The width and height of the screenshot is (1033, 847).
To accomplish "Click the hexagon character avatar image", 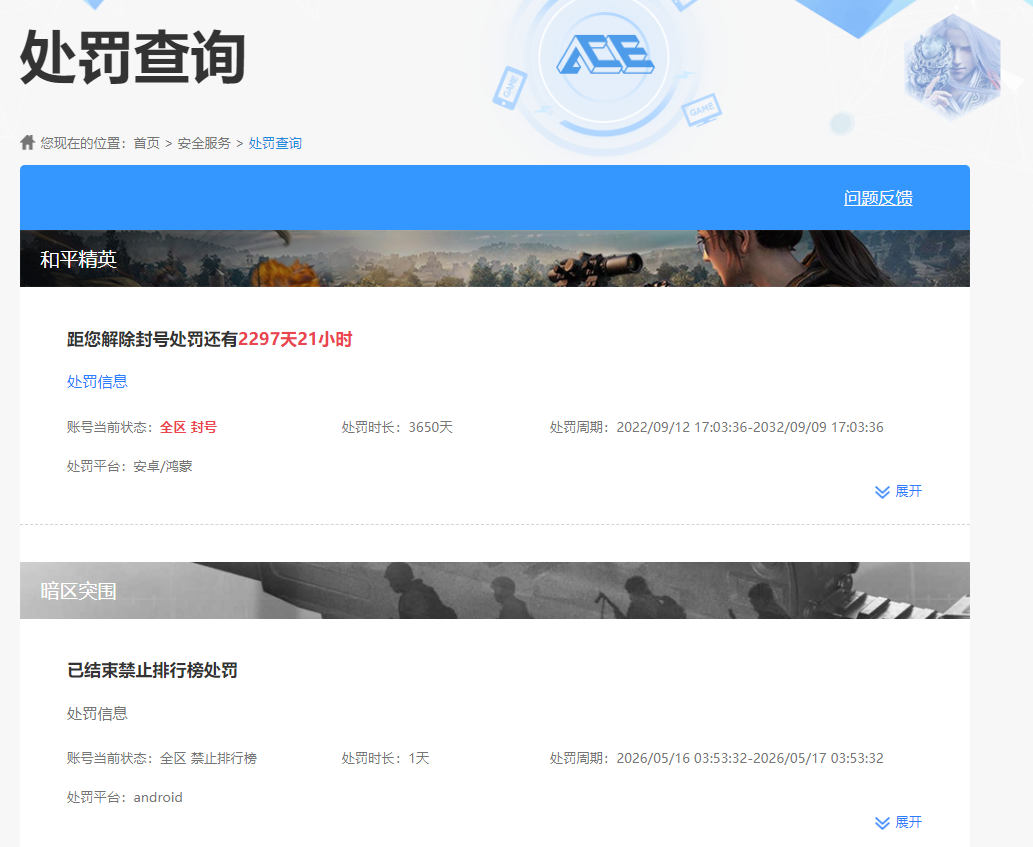I will pyautogui.click(x=953, y=68).
